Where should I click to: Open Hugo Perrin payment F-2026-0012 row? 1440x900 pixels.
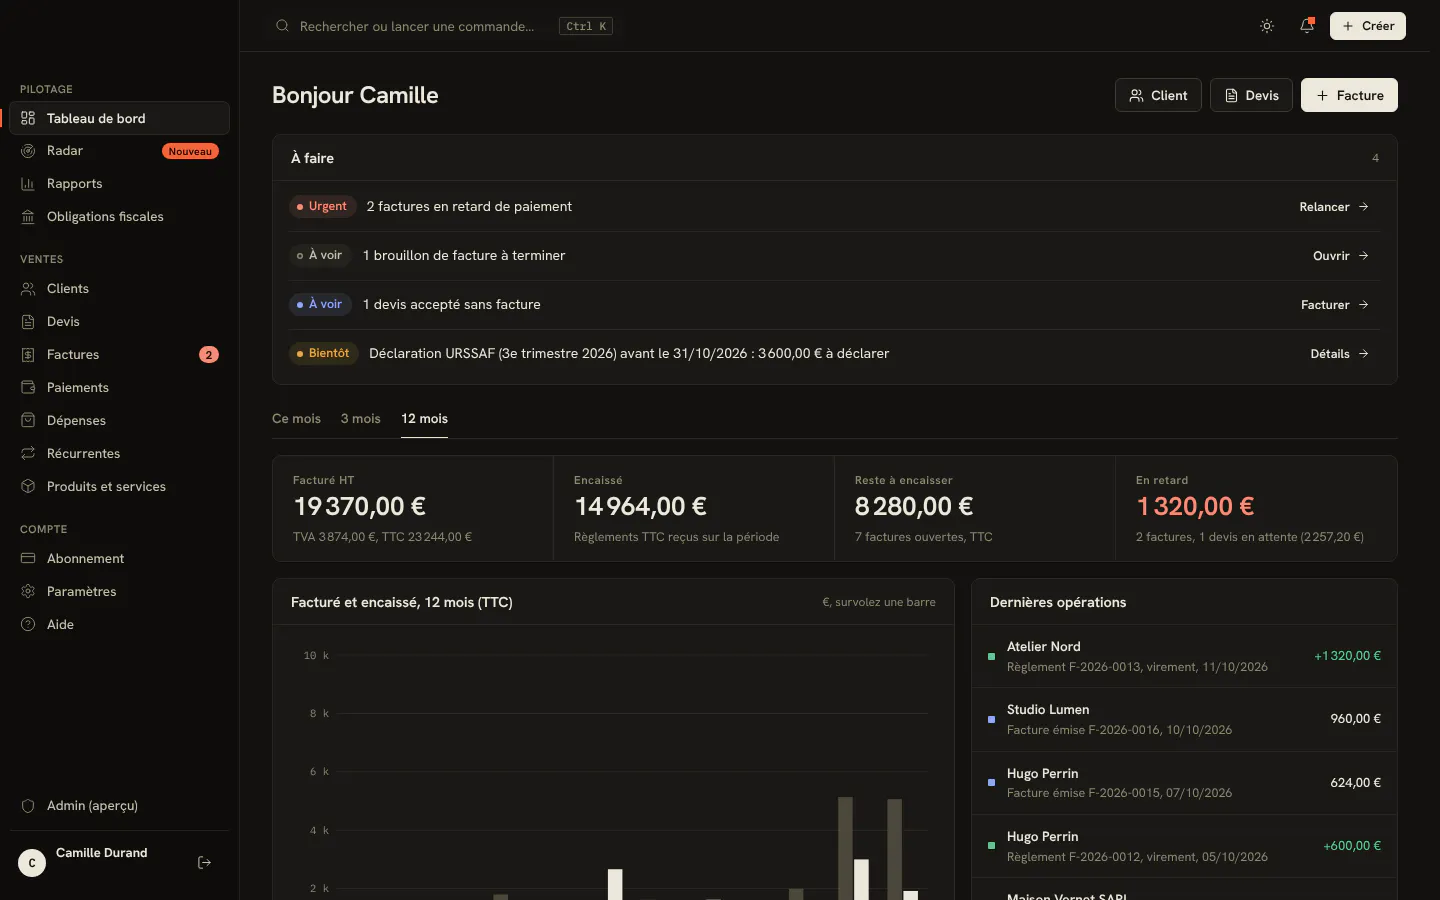(1184, 846)
